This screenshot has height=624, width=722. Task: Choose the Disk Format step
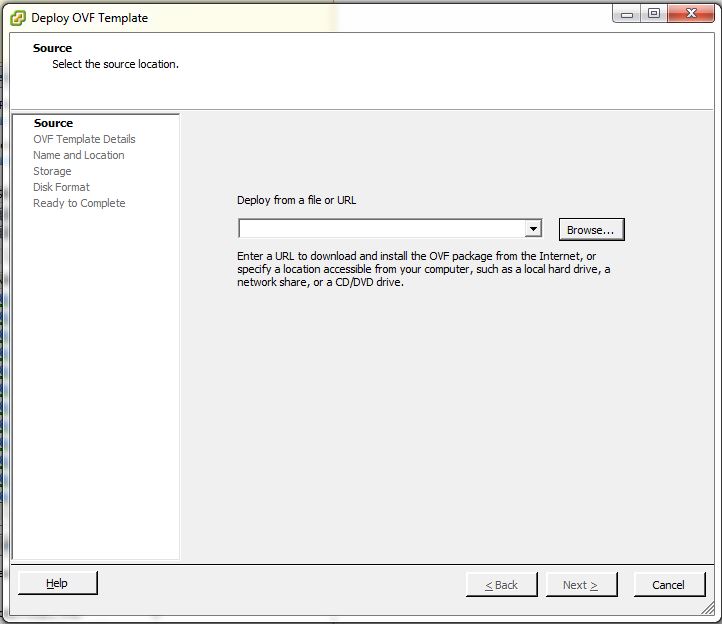pos(61,187)
